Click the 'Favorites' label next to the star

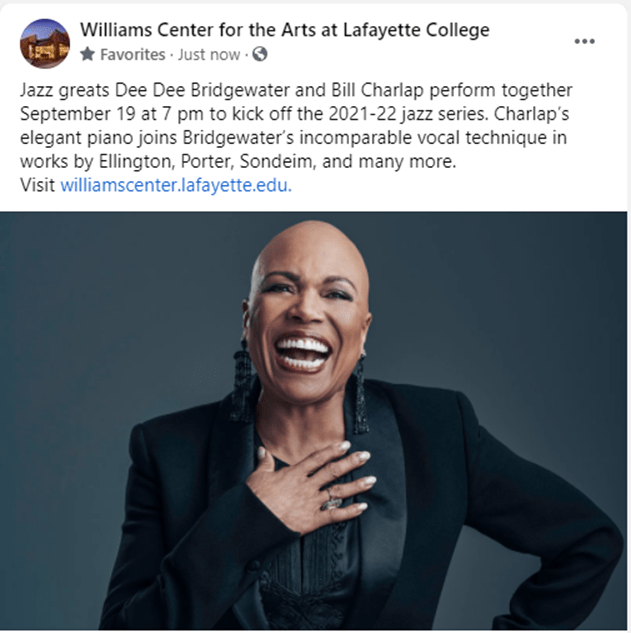133,54
